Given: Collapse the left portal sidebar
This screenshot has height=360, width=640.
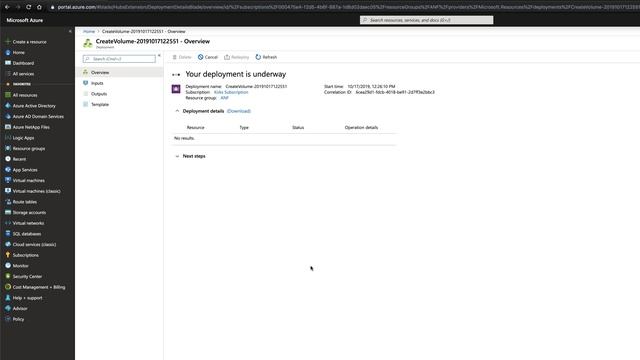Looking at the screenshot, I should point(70,31).
